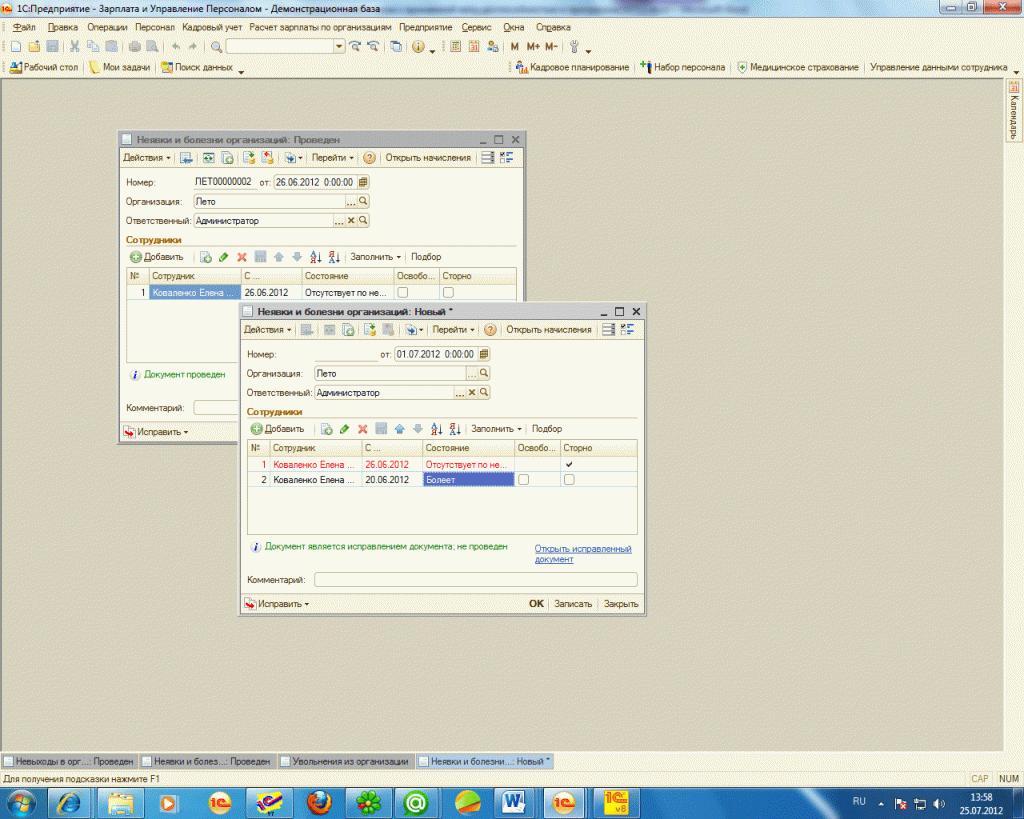Viewport: 1024px width, 819px height.
Task: Move the row up with the blue arrow in the Новый document
Action: (400, 428)
